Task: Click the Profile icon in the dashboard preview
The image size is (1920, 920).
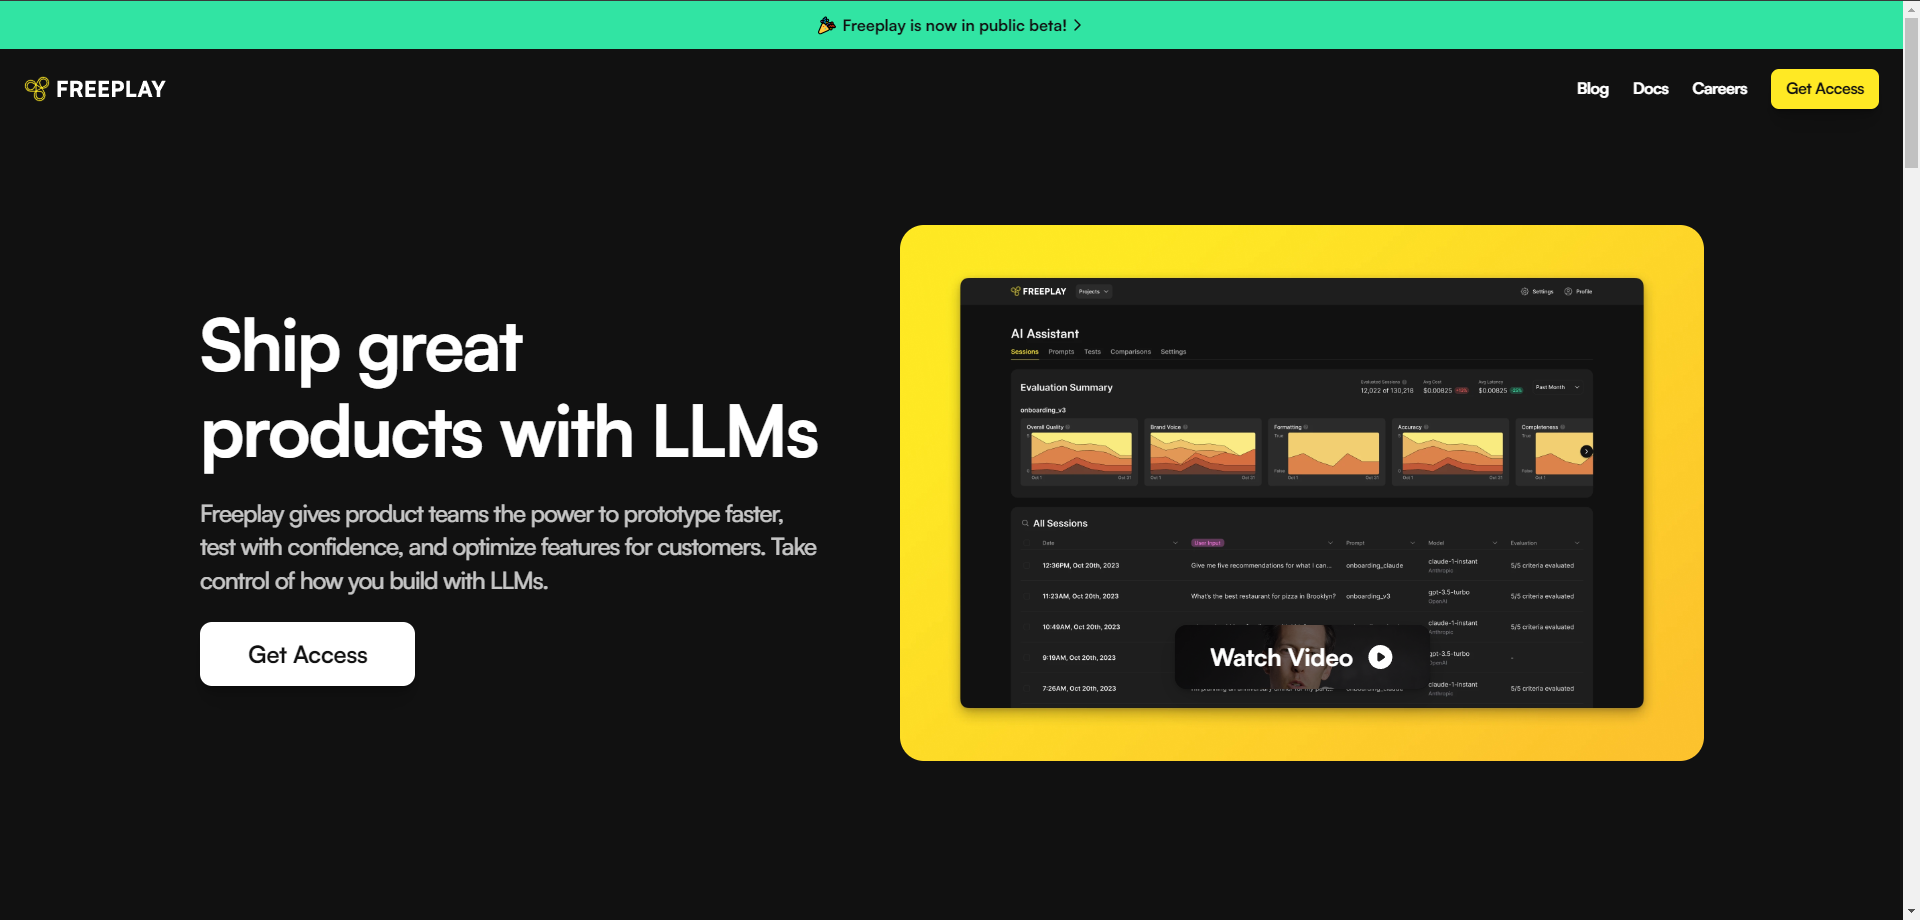Action: (1568, 292)
